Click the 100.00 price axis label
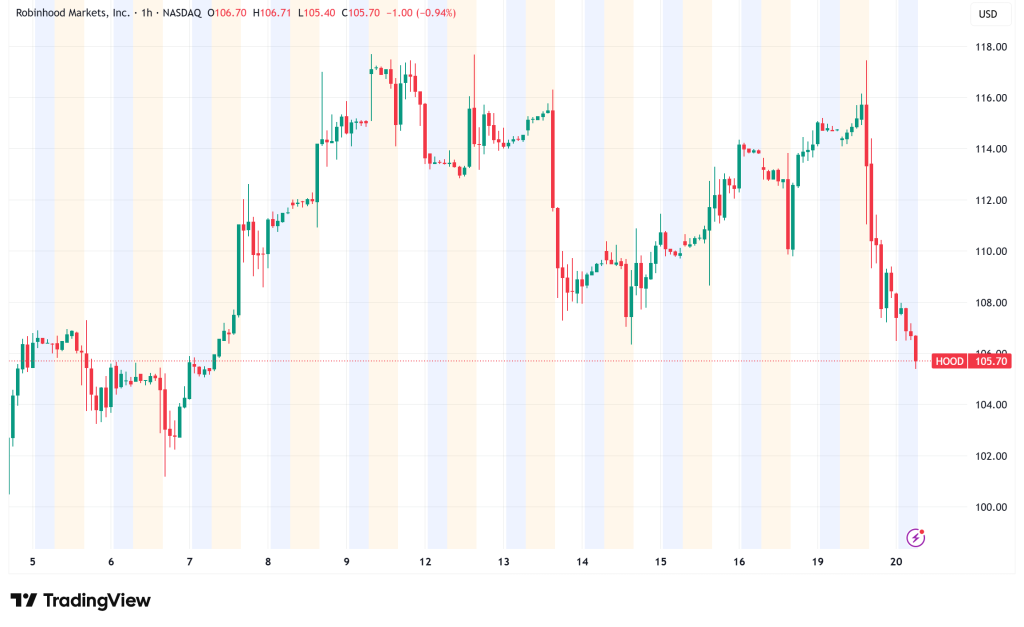 pos(991,507)
